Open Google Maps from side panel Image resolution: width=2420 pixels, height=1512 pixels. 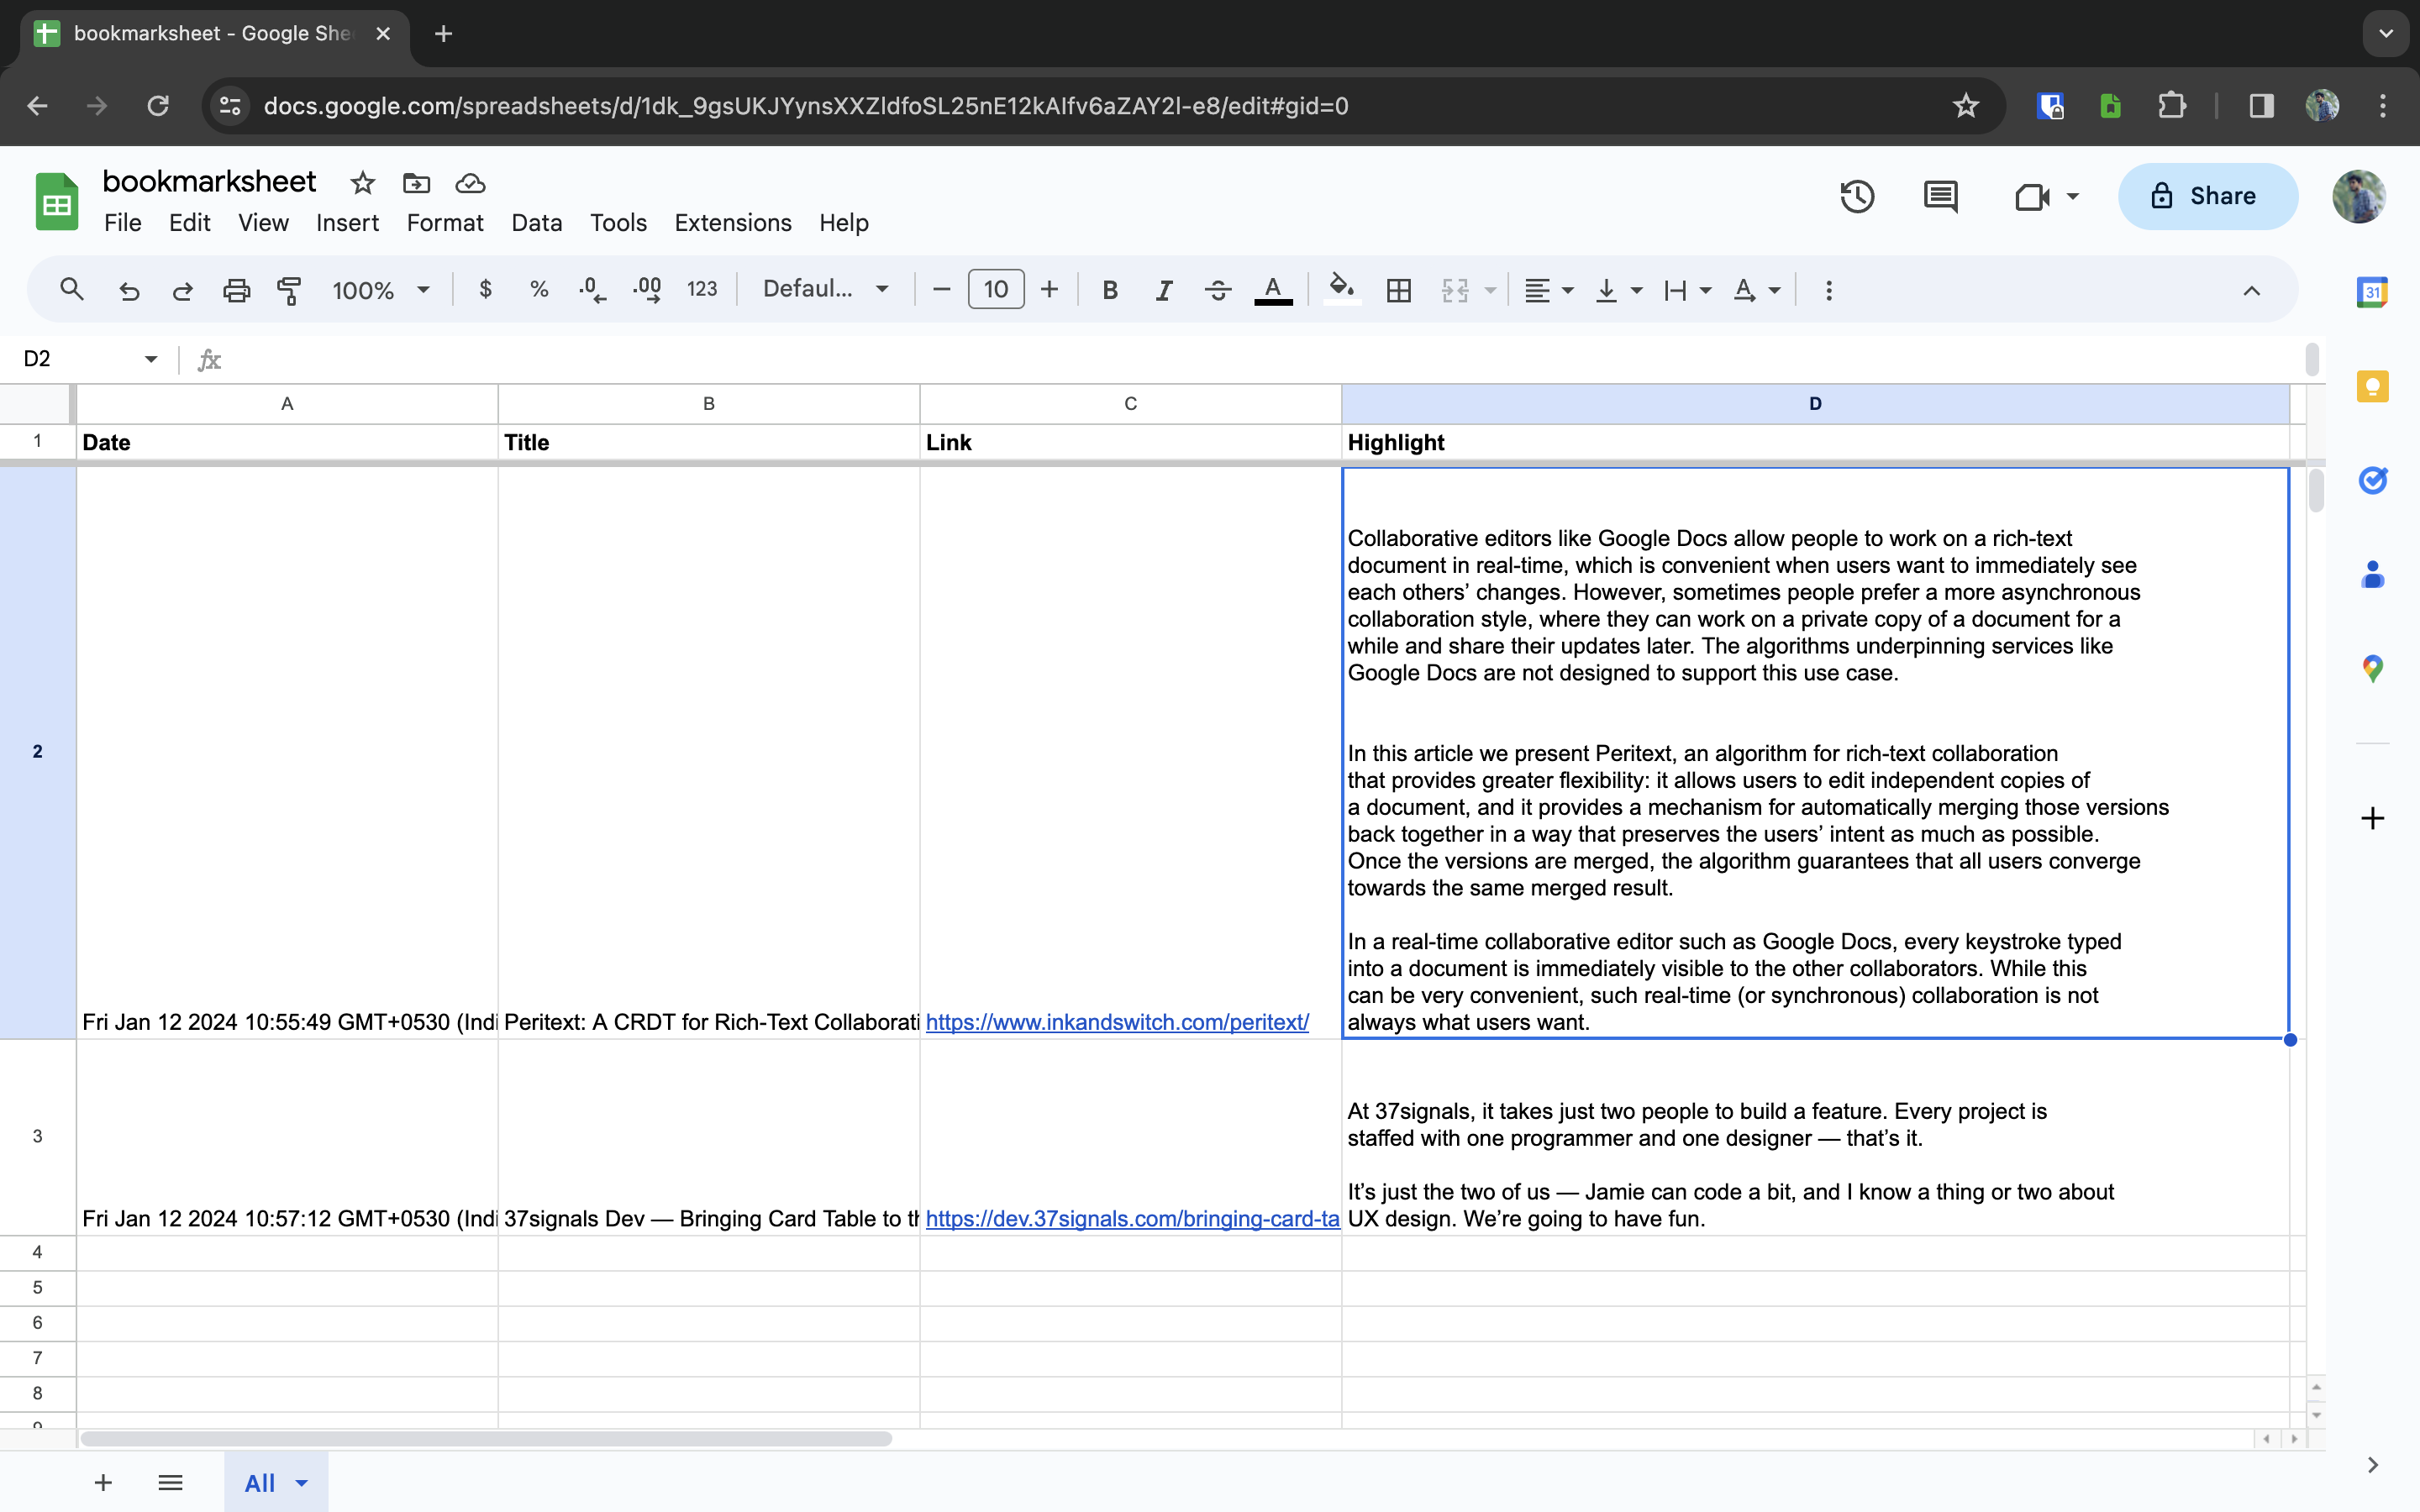(2372, 667)
